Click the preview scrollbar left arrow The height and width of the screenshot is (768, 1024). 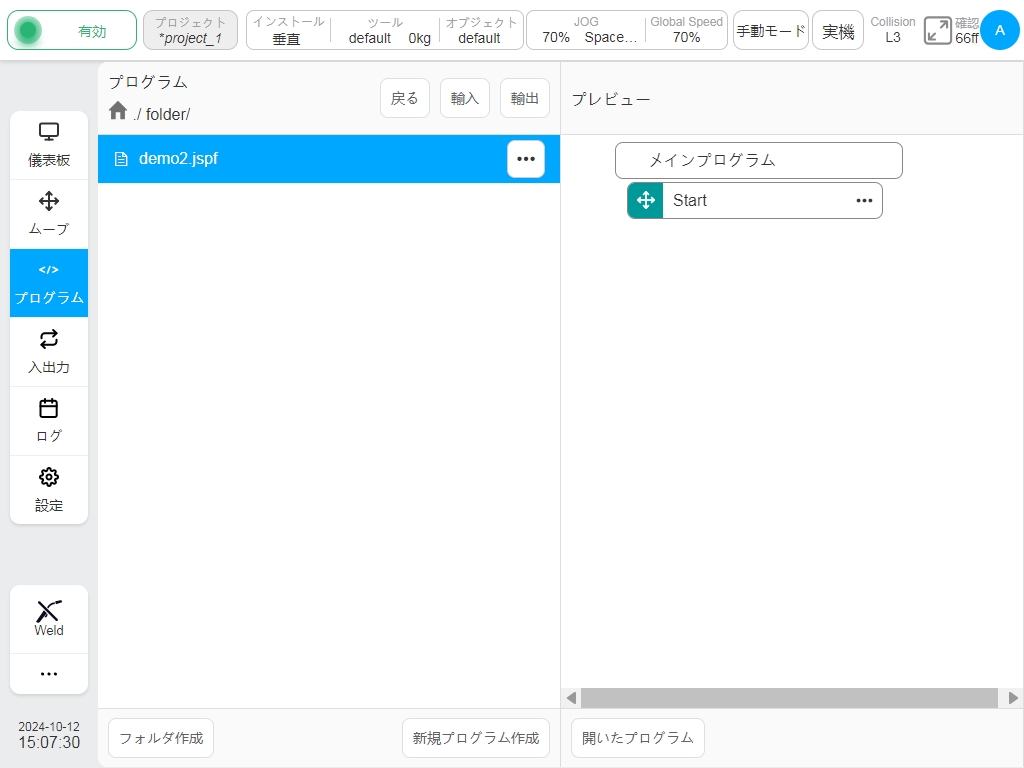click(571, 698)
